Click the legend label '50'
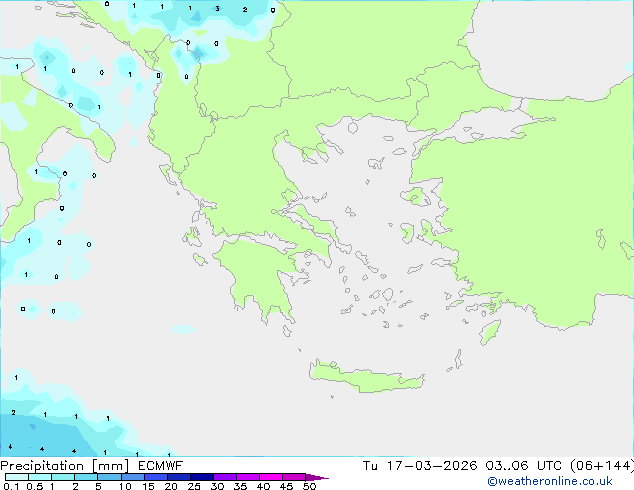The image size is (634, 490). 309,486
